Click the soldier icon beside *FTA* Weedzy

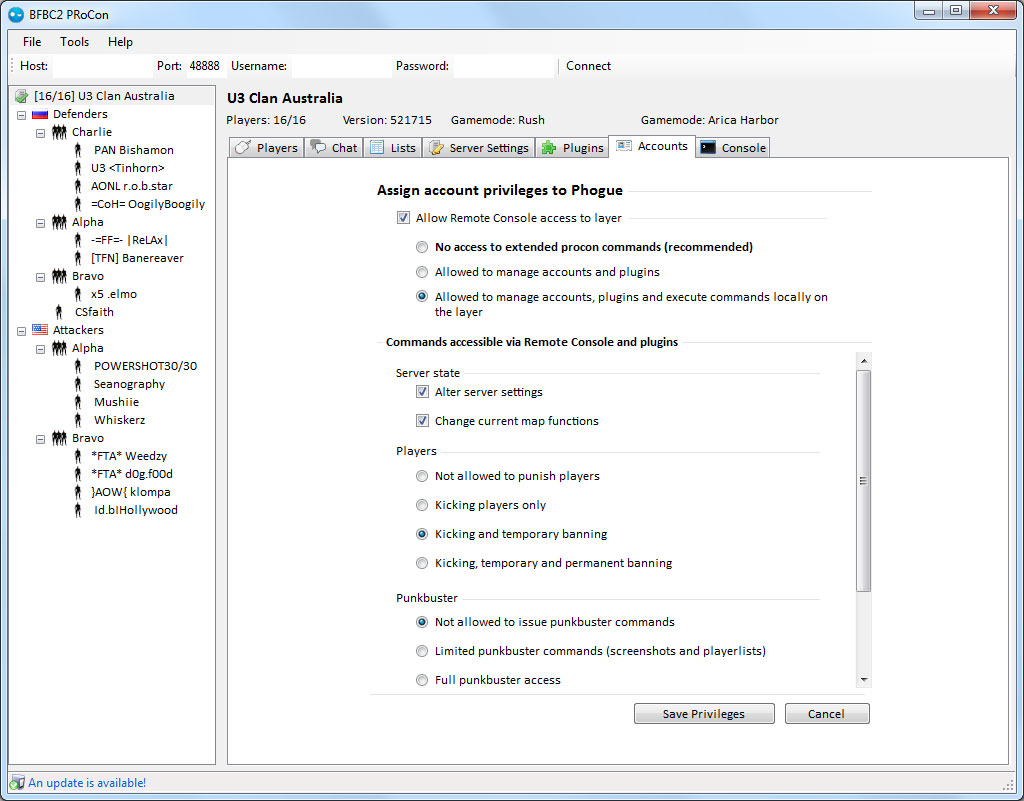coord(78,456)
